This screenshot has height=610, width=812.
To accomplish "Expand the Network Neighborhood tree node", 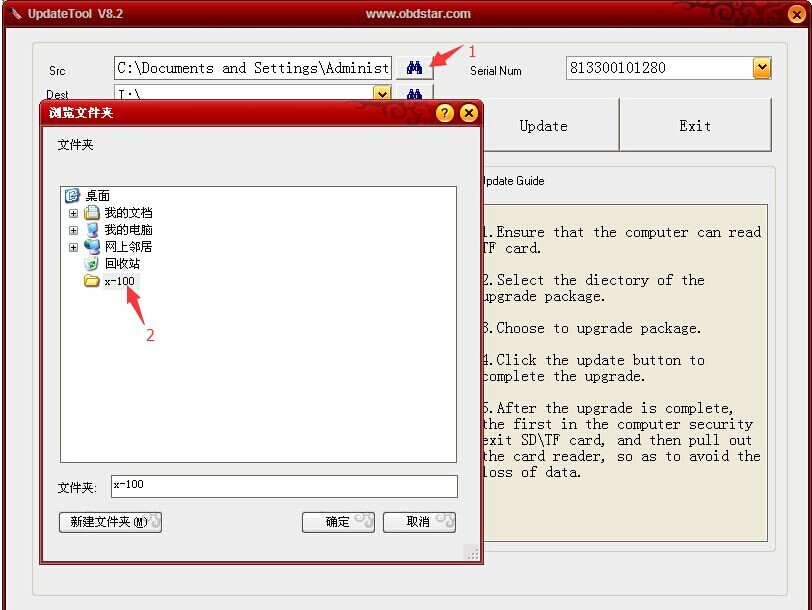I will [73, 247].
